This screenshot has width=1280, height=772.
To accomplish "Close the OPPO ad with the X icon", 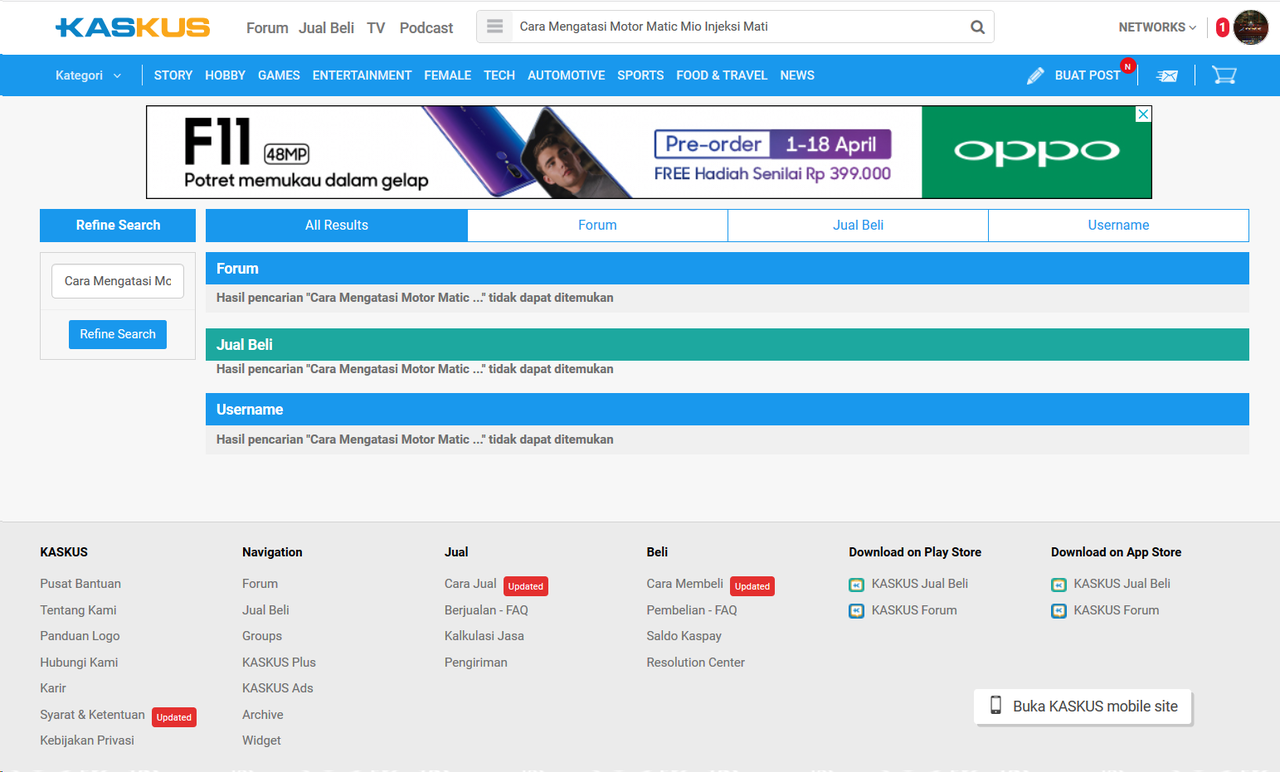I will (1144, 115).
